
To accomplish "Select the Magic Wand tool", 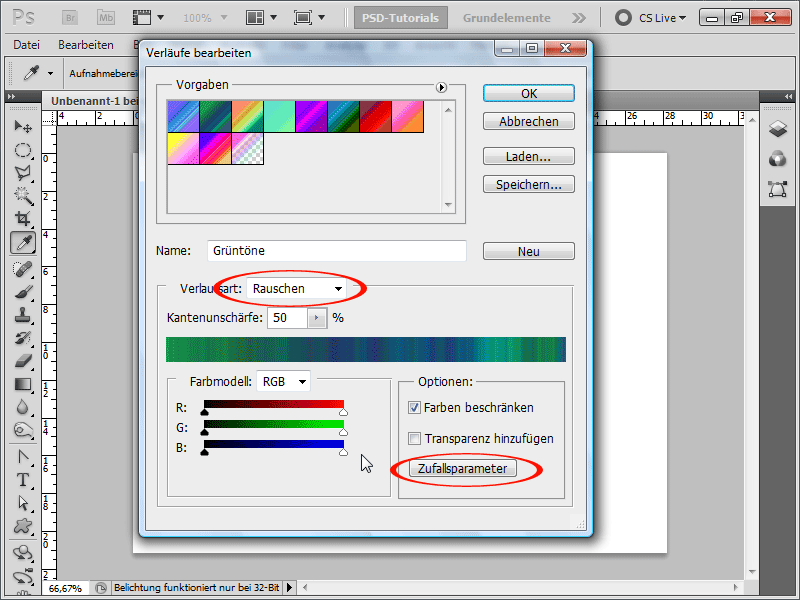I will [23, 195].
